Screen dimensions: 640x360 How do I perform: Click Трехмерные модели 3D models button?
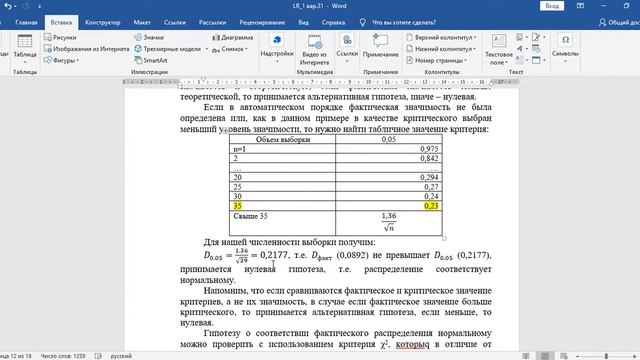click(168, 49)
